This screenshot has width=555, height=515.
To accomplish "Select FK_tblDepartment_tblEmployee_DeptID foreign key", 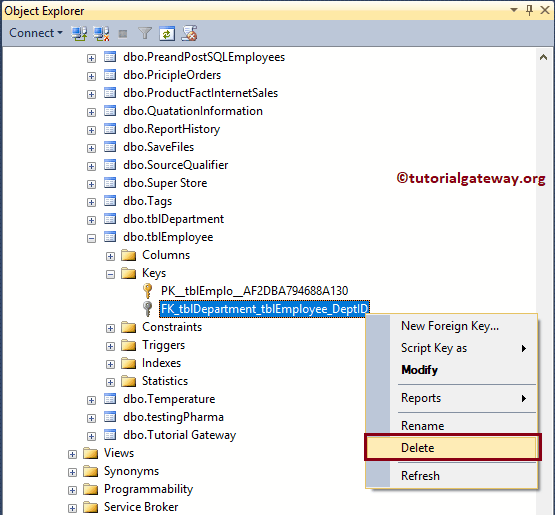I will click(x=264, y=309).
